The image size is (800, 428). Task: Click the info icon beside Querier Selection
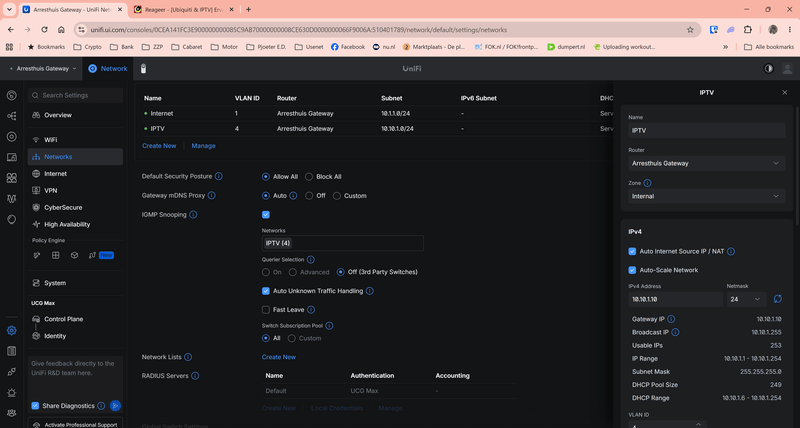311,260
